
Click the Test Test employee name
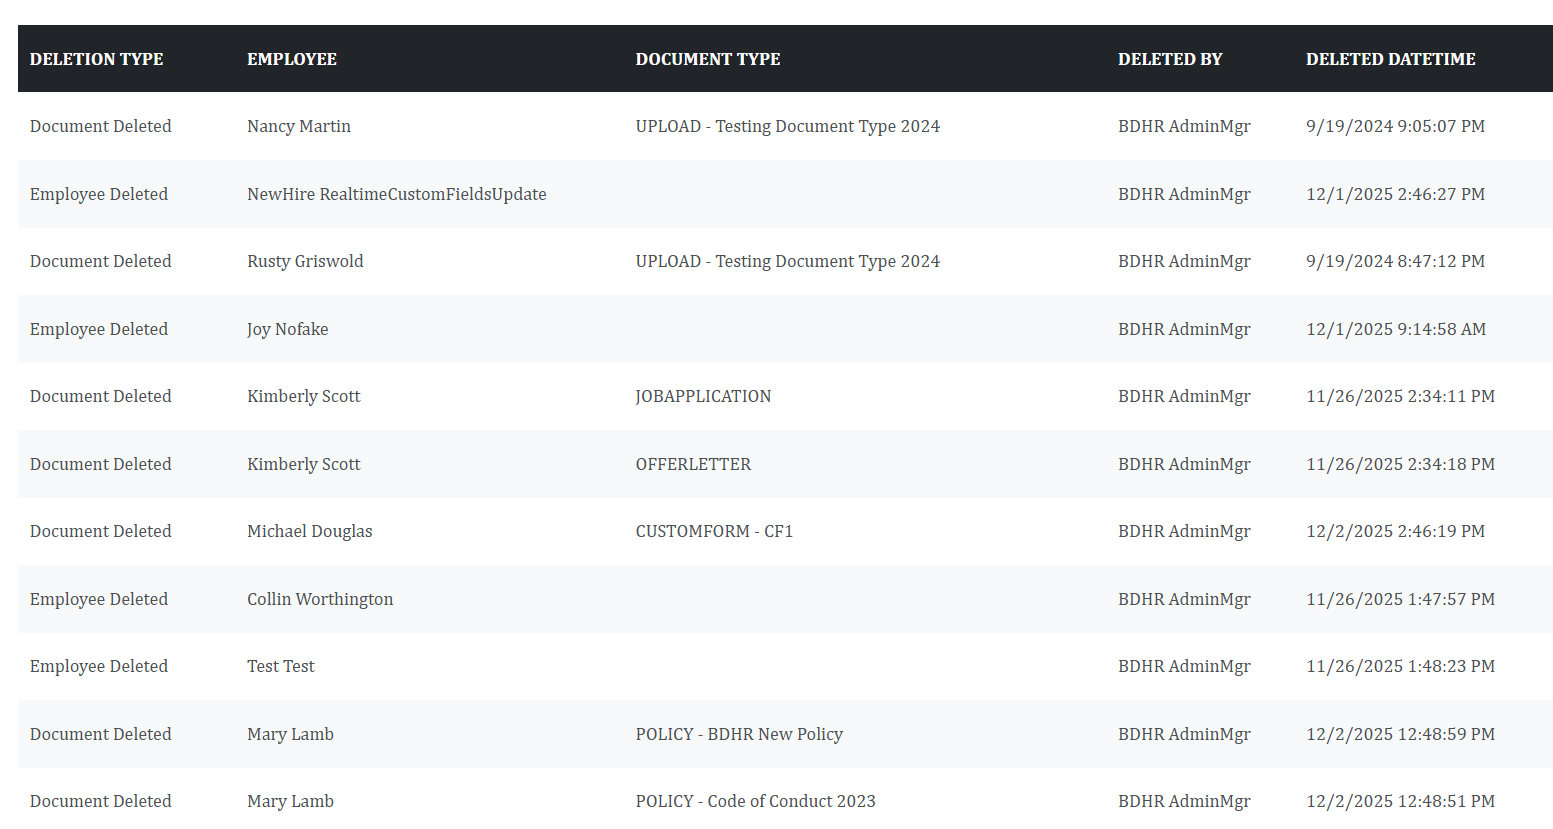tap(281, 666)
